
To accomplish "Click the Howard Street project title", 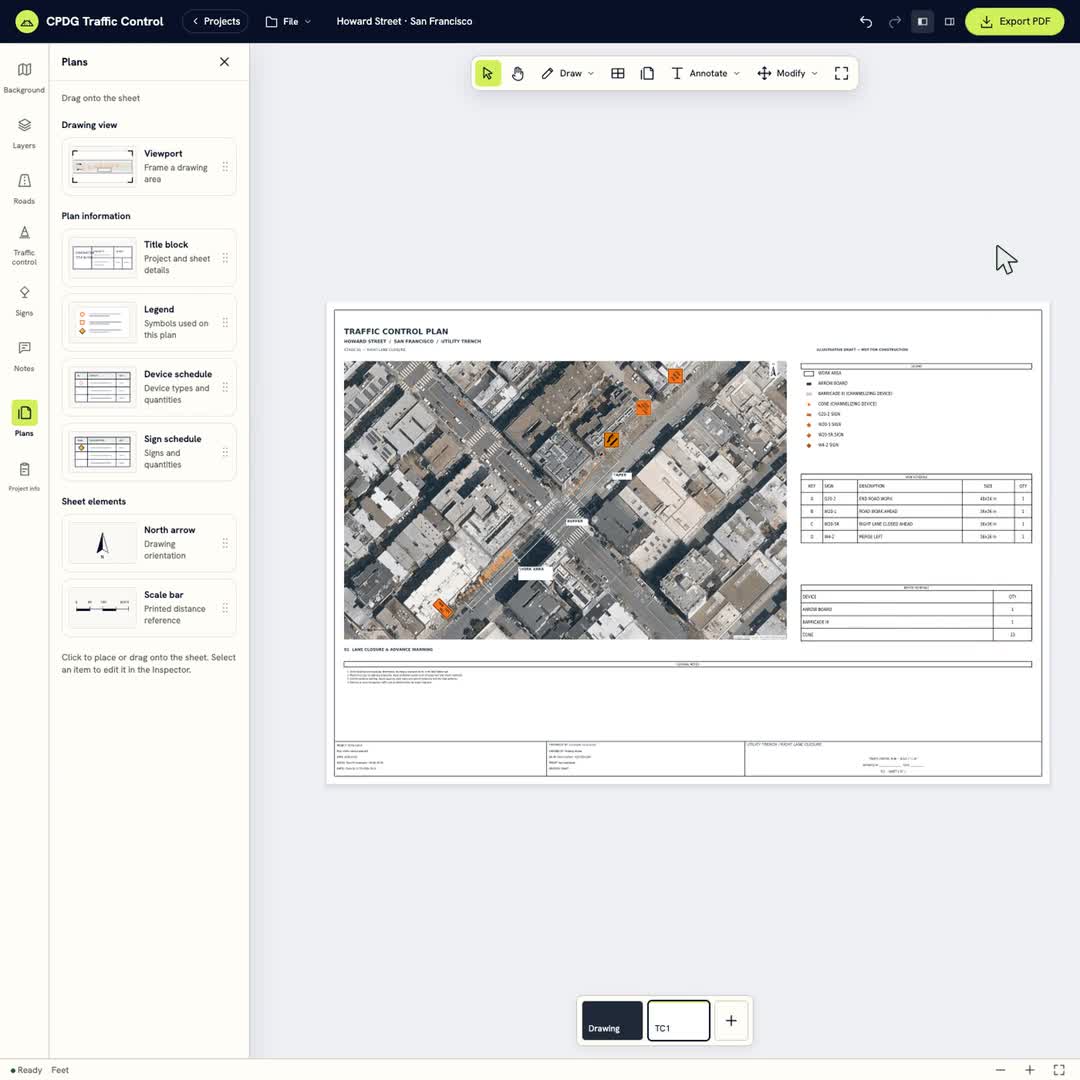I will 404,22.
